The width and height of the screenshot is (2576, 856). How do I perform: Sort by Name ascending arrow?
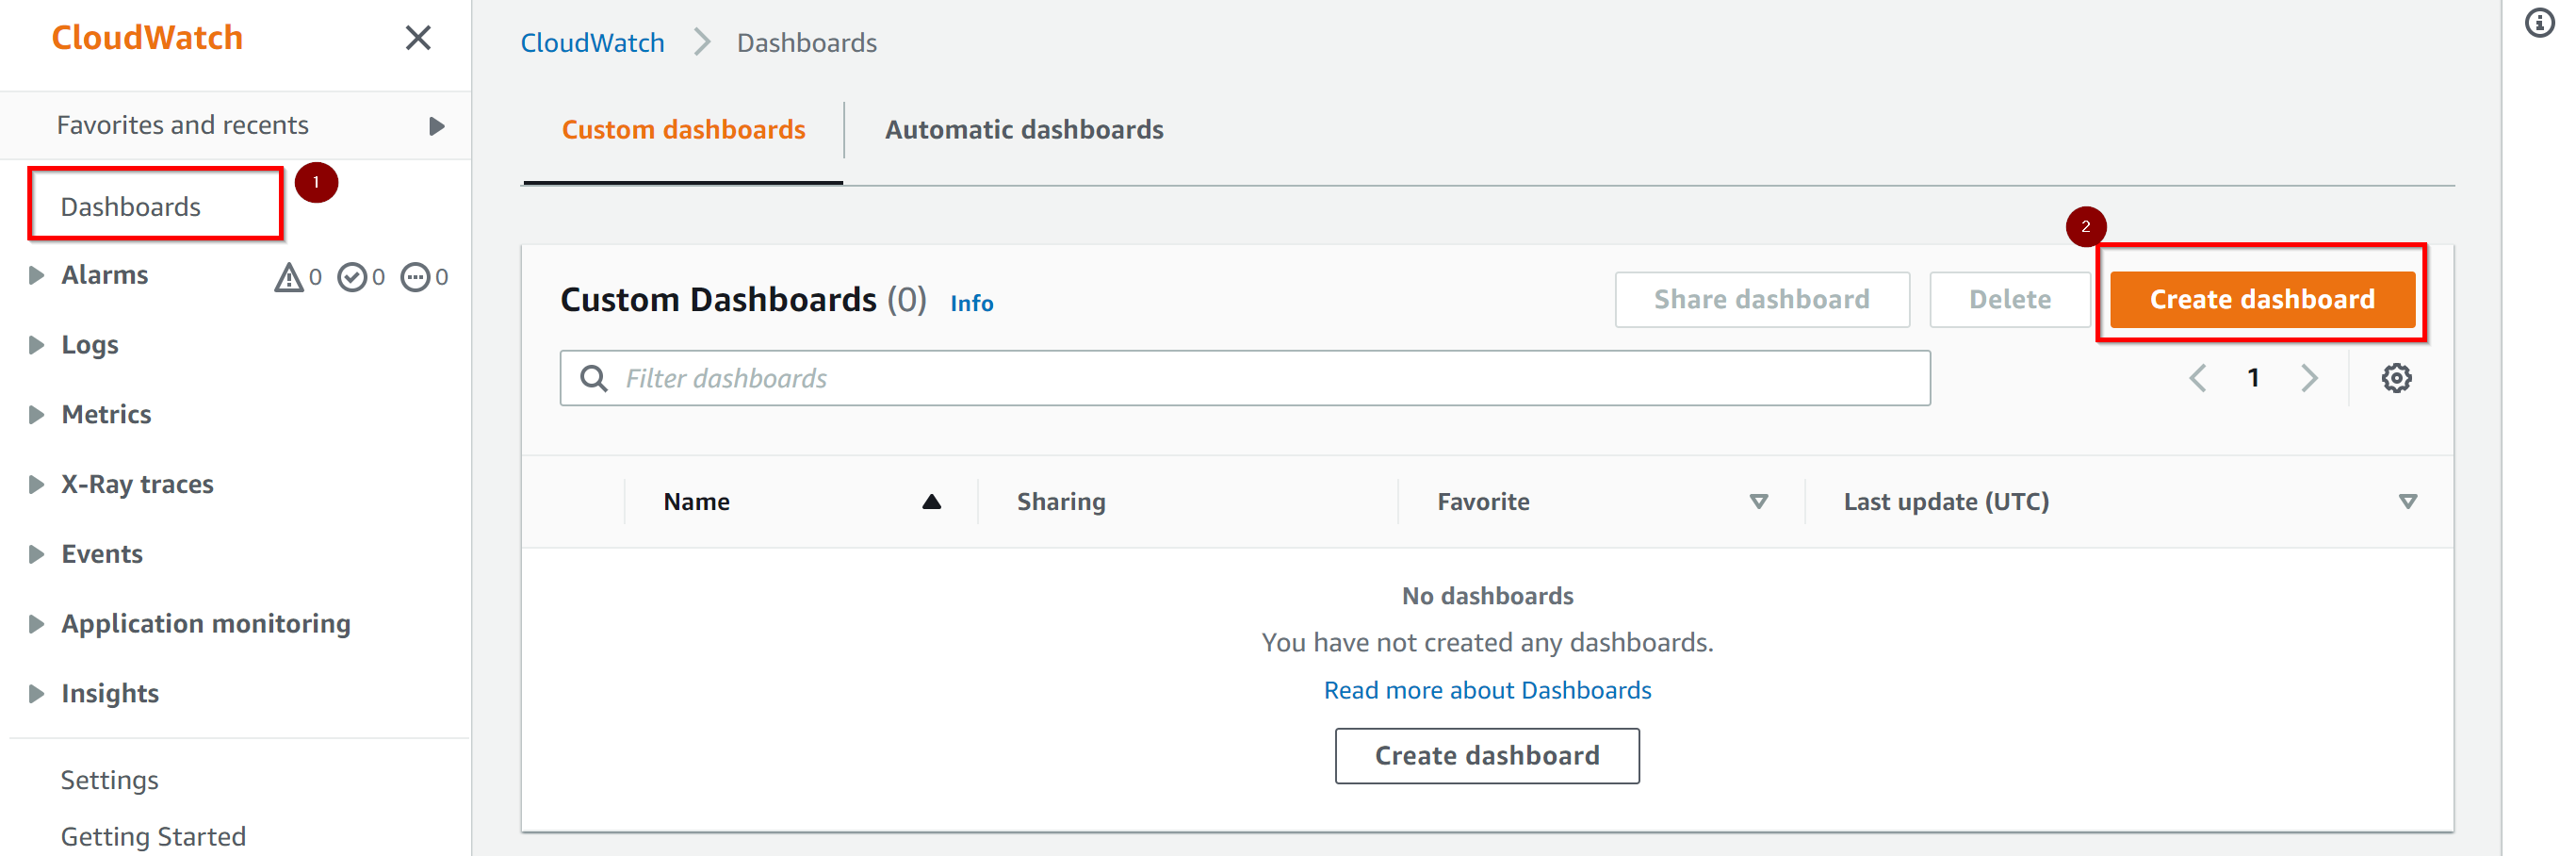click(931, 502)
